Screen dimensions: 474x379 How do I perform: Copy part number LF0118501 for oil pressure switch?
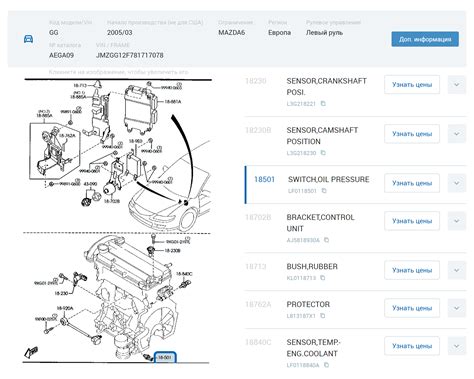[324, 191]
